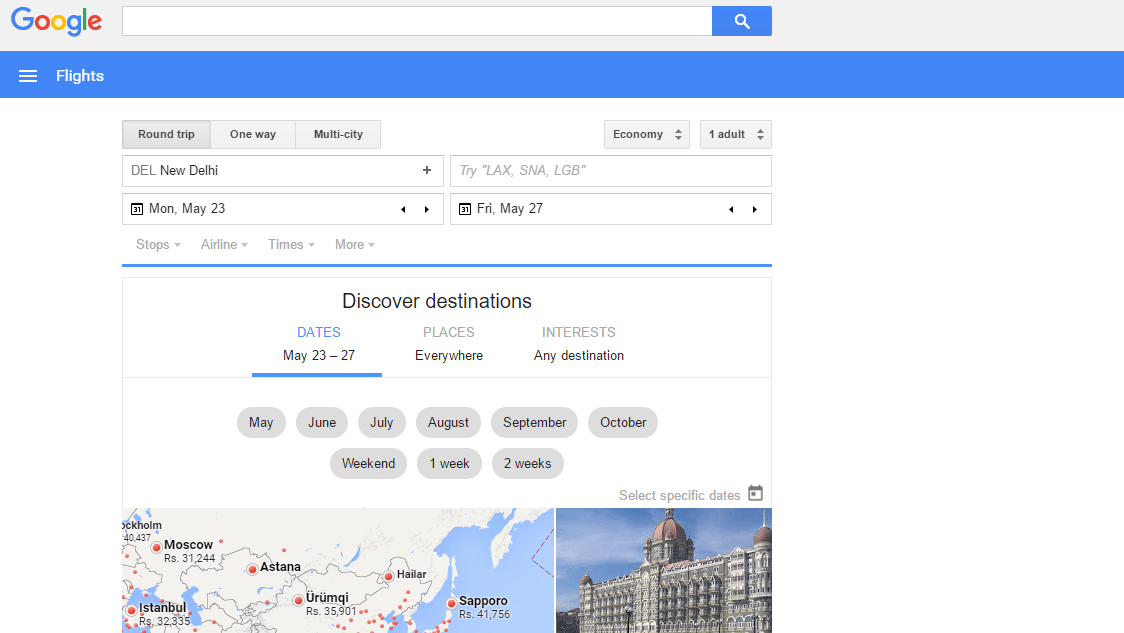This screenshot has width=1124, height=633.
Task: Click the Moscow map marker dot
Action: [156, 547]
